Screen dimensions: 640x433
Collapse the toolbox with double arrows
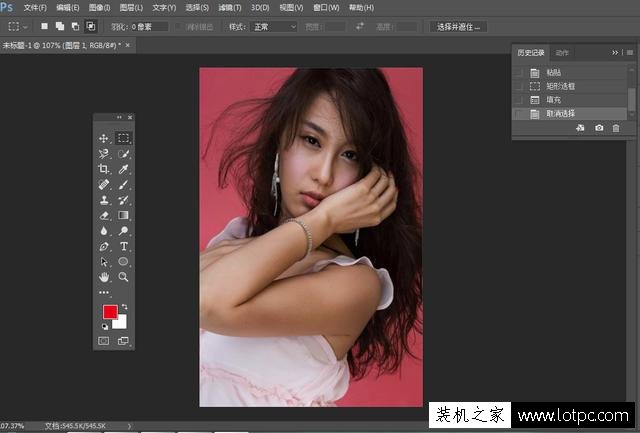coord(119,117)
